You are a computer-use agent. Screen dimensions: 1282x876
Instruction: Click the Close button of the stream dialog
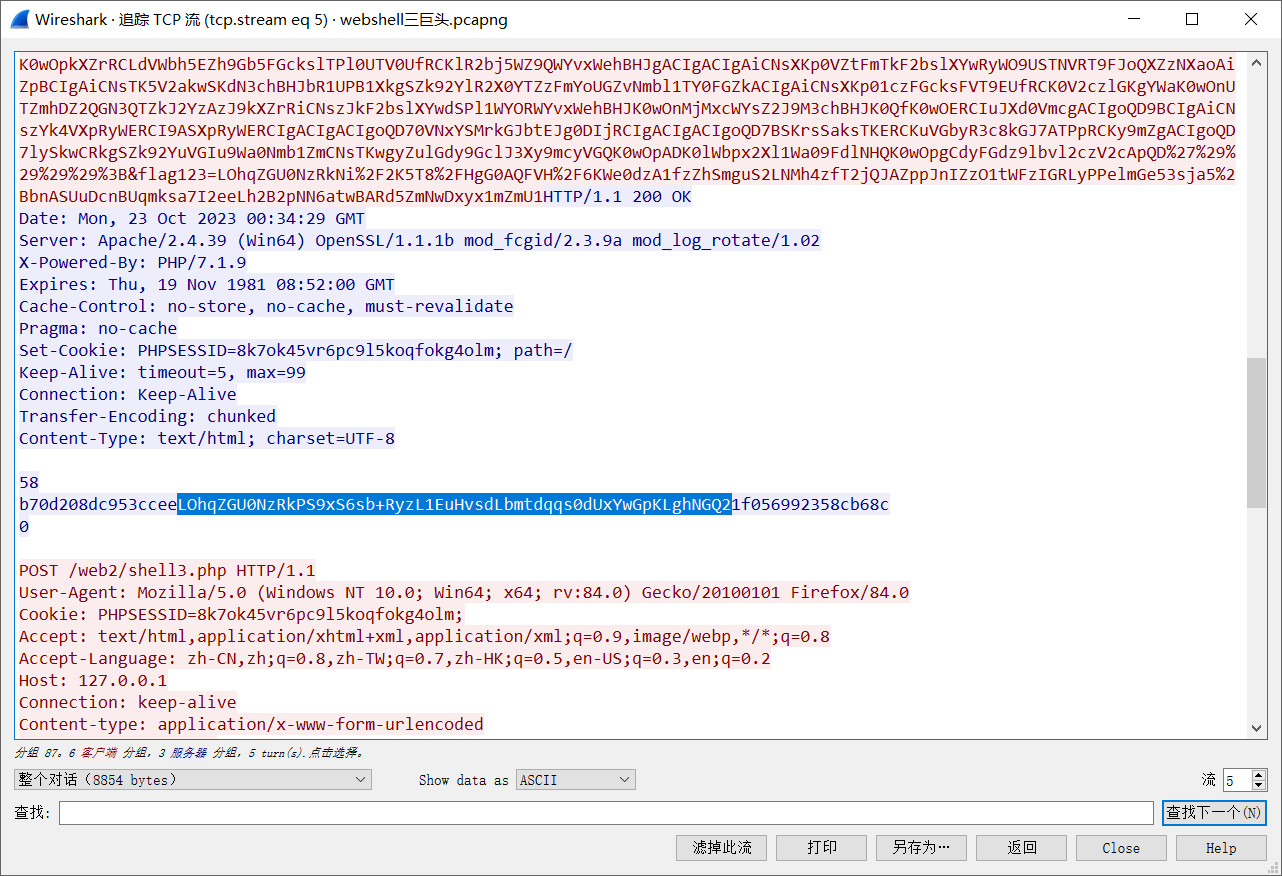click(1120, 847)
